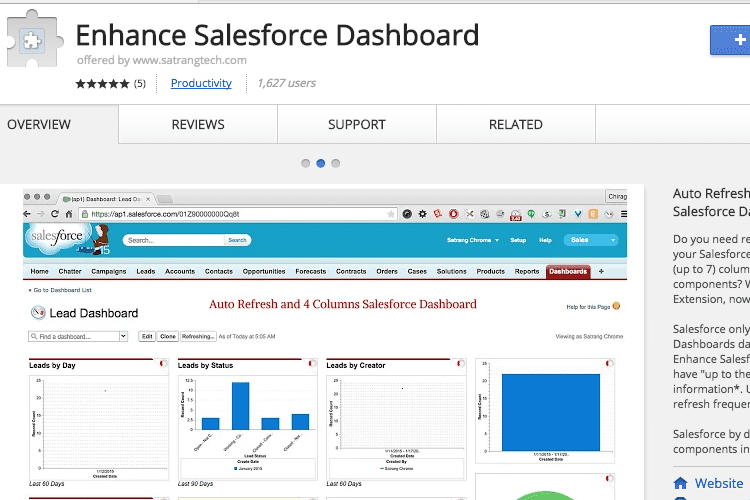Screen dimensions: 750x500
Task: Open the RELATED tab
Action: [x=516, y=124]
